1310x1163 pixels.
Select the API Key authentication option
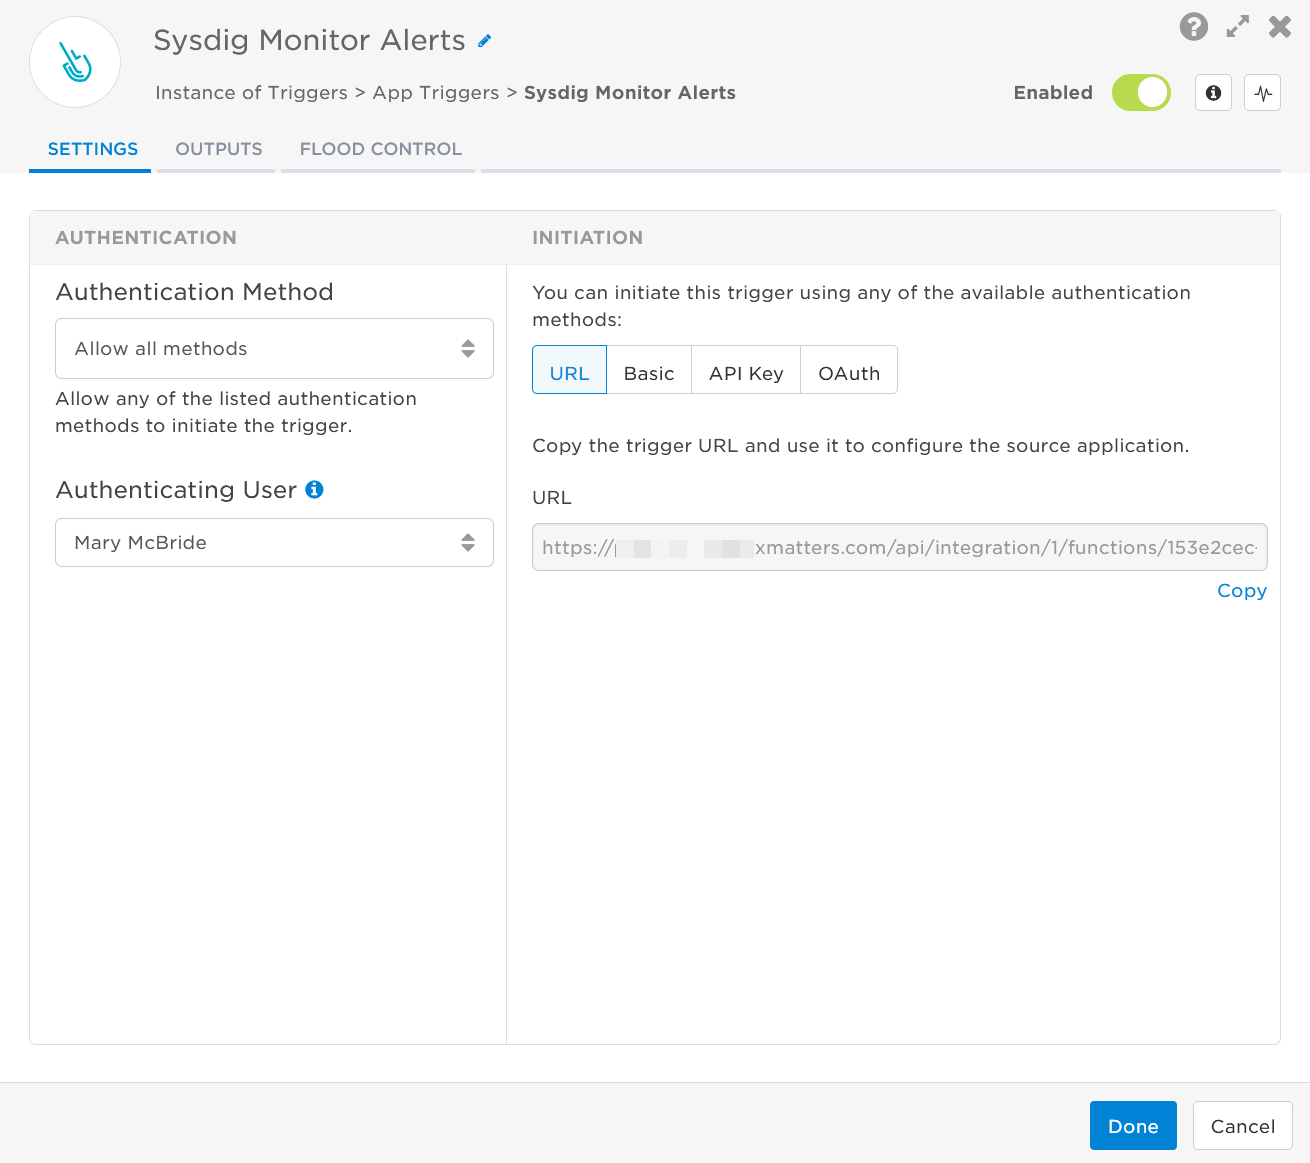(x=746, y=373)
